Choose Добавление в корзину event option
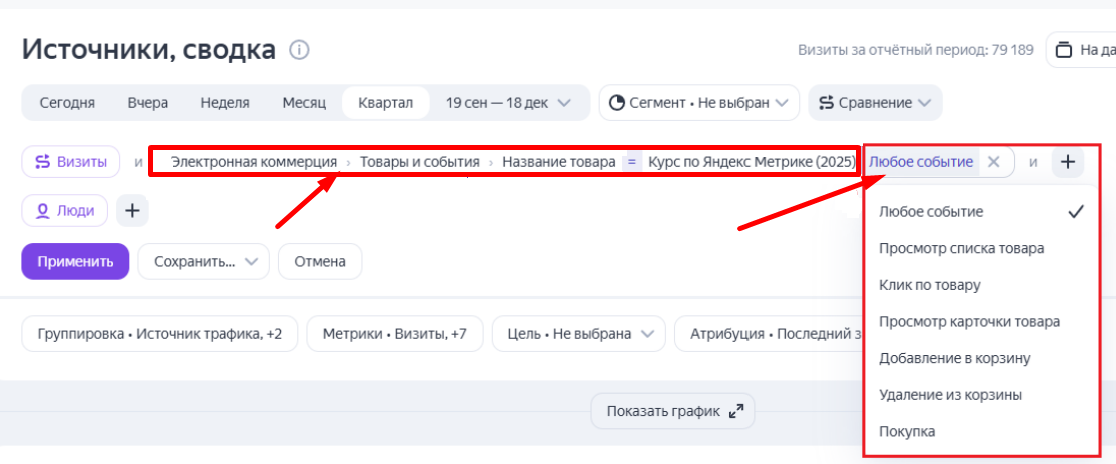The height and width of the screenshot is (464, 1116). (x=954, y=358)
